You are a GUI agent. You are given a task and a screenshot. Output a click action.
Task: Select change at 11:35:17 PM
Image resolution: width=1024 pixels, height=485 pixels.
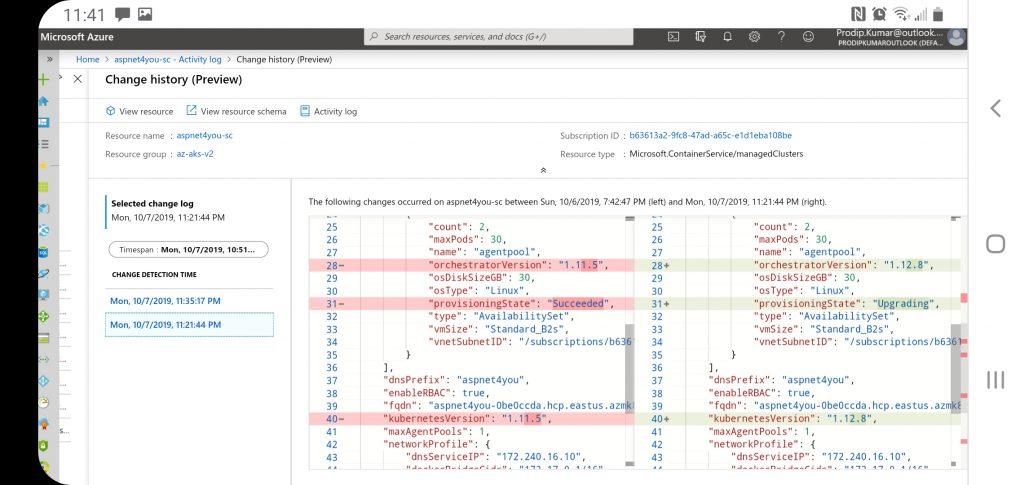click(165, 301)
